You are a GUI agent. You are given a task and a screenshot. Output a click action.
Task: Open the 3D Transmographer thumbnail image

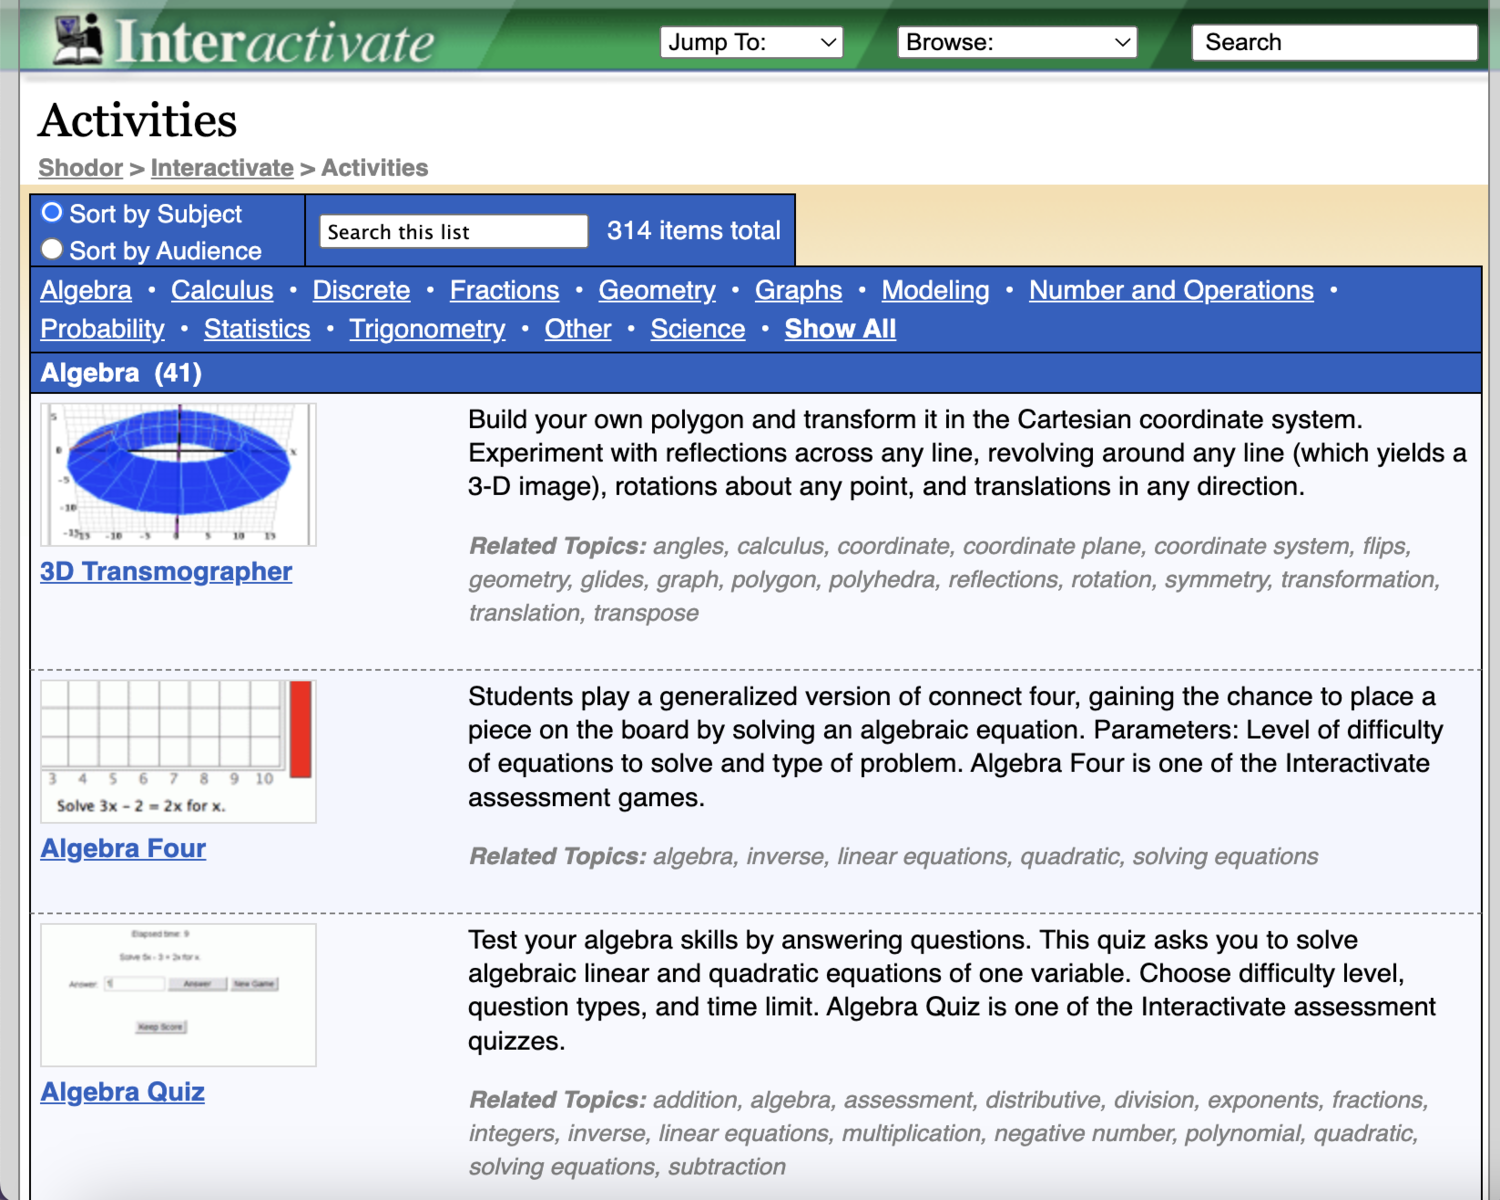point(178,475)
